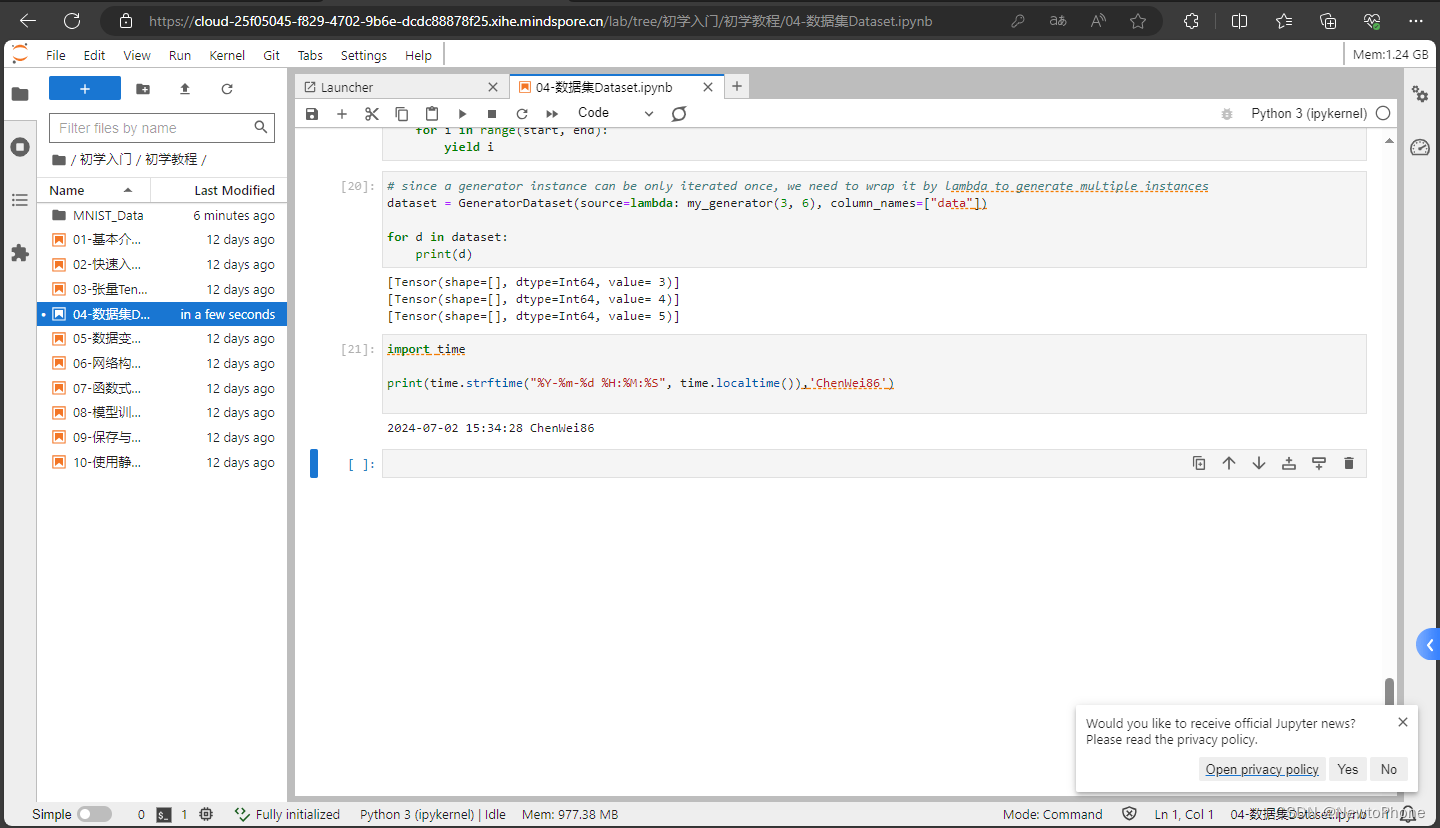This screenshot has height=828, width=1440.
Task: Move the active cell down
Action: tap(1259, 463)
